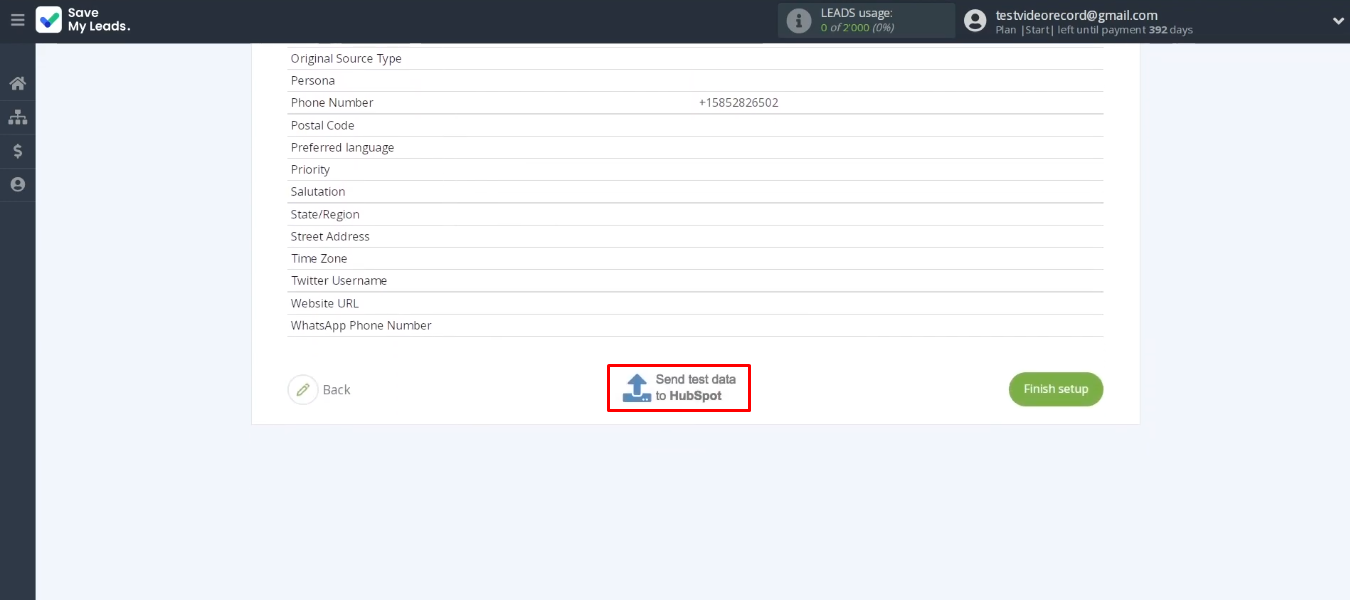The image size is (1350, 600).
Task: Select the Twitter Username row
Action: click(x=696, y=280)
